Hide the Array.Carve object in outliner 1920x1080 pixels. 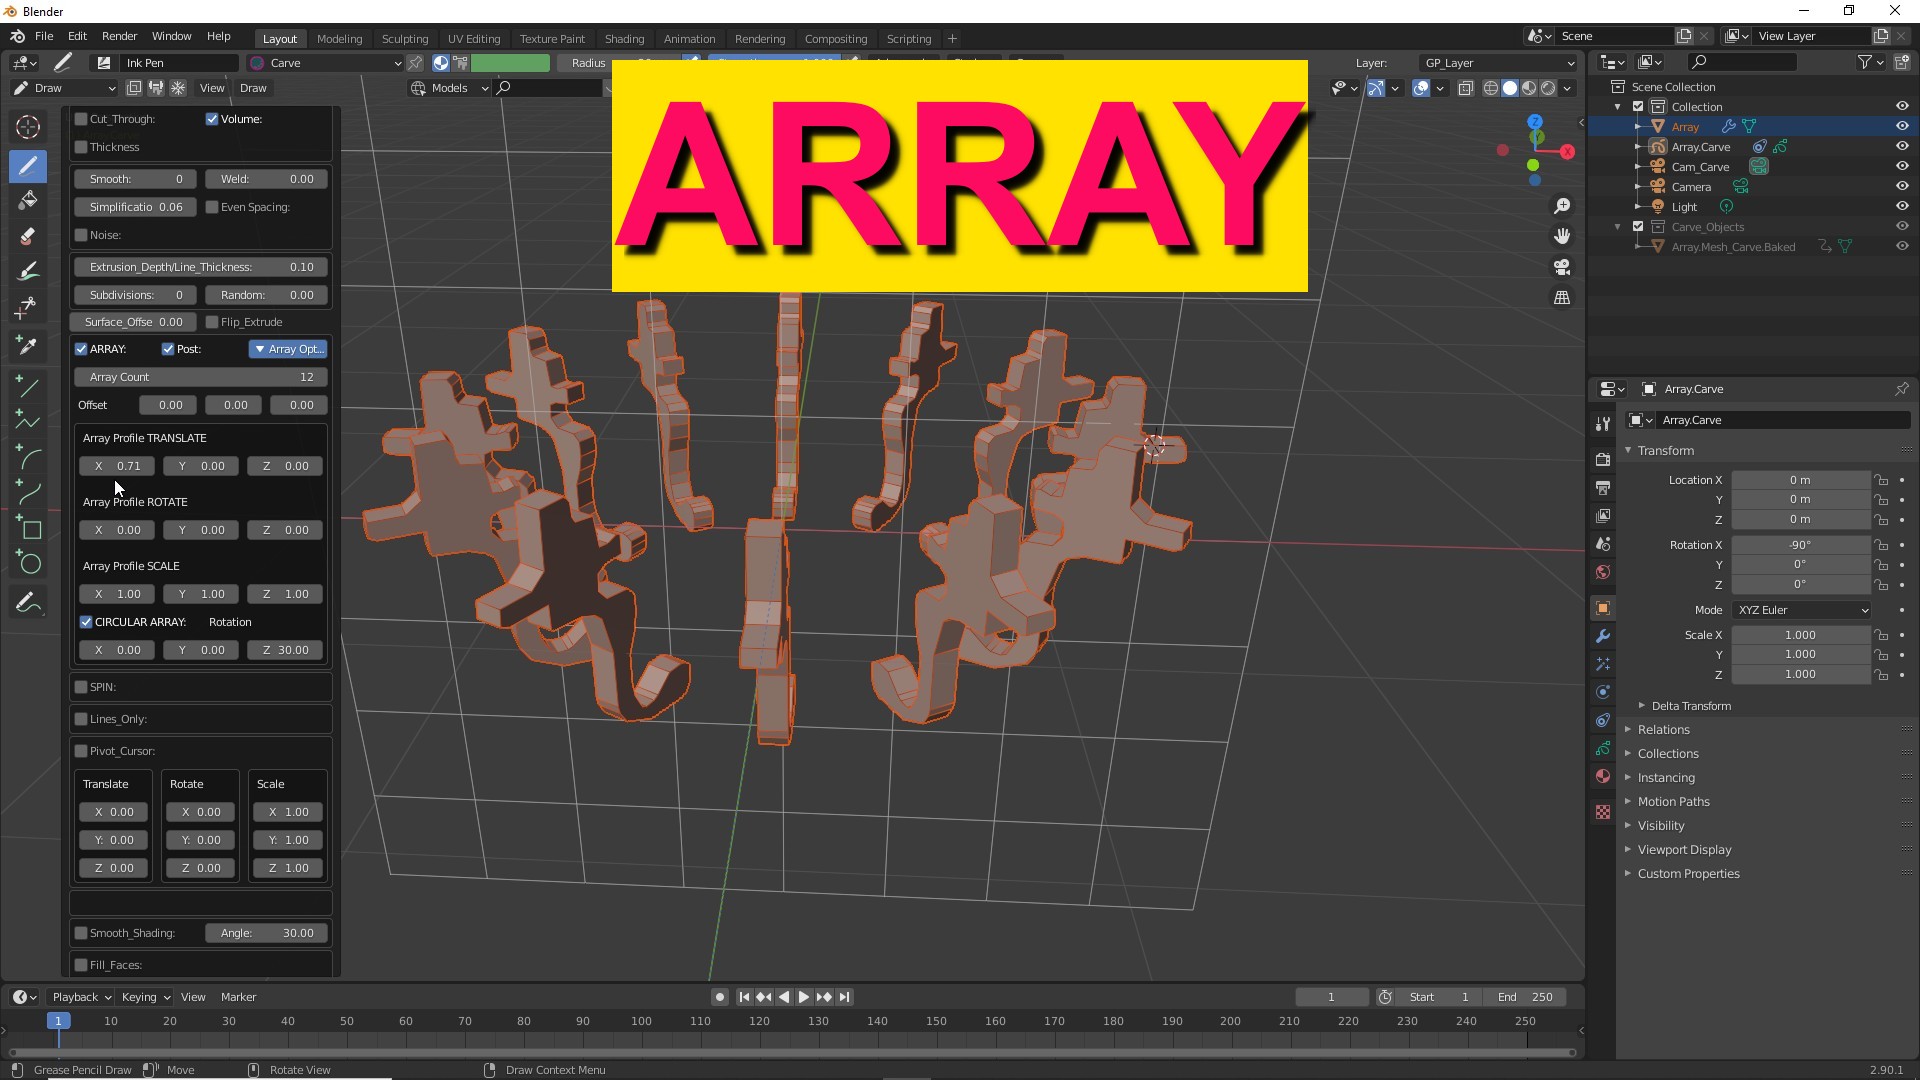pos(1902,146)
